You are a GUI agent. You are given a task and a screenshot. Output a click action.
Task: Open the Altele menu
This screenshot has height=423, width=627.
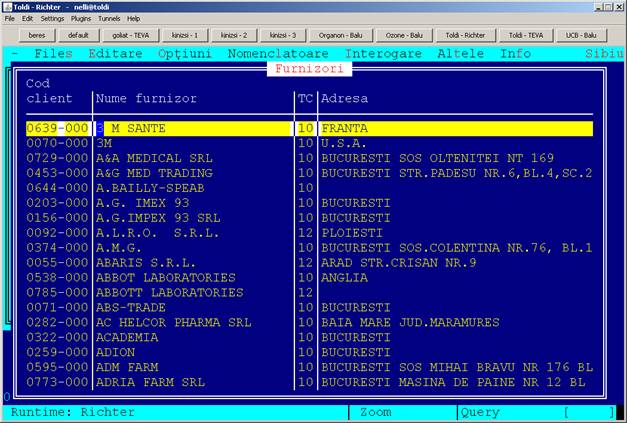pyautogui.click(x=461, y=54)
